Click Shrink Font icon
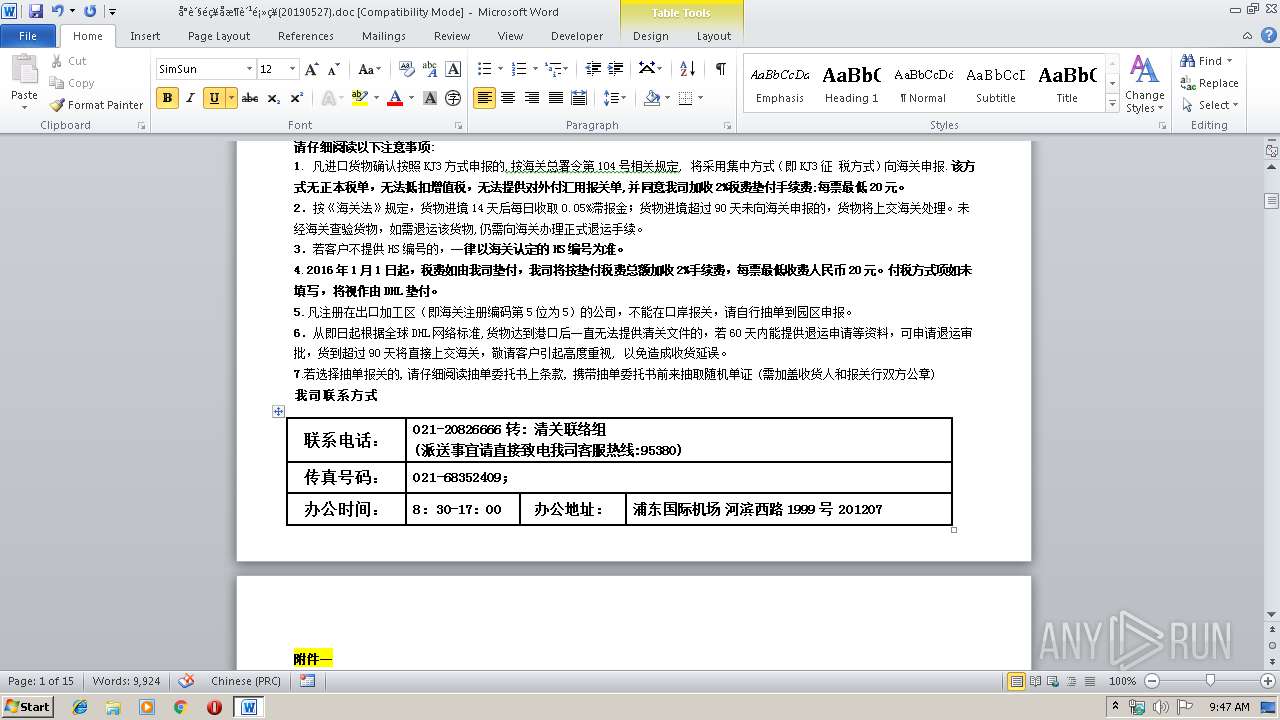1280x720 pixels. click(x=334, y=69)
